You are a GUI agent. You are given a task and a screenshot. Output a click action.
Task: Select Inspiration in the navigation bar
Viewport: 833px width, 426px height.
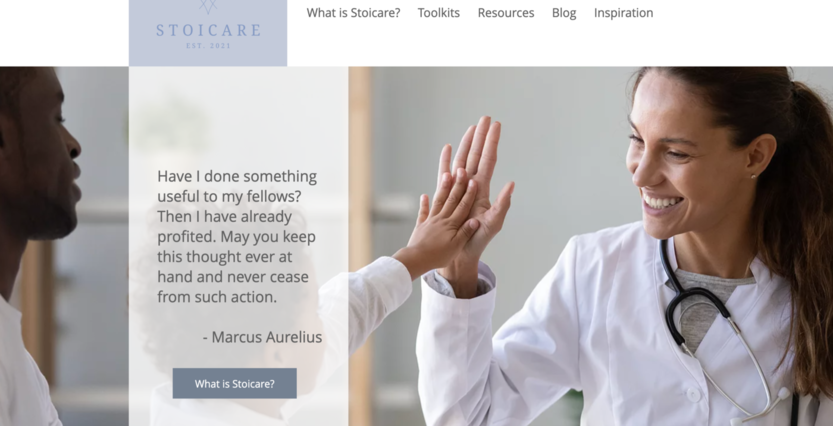(x=624, y=13)
